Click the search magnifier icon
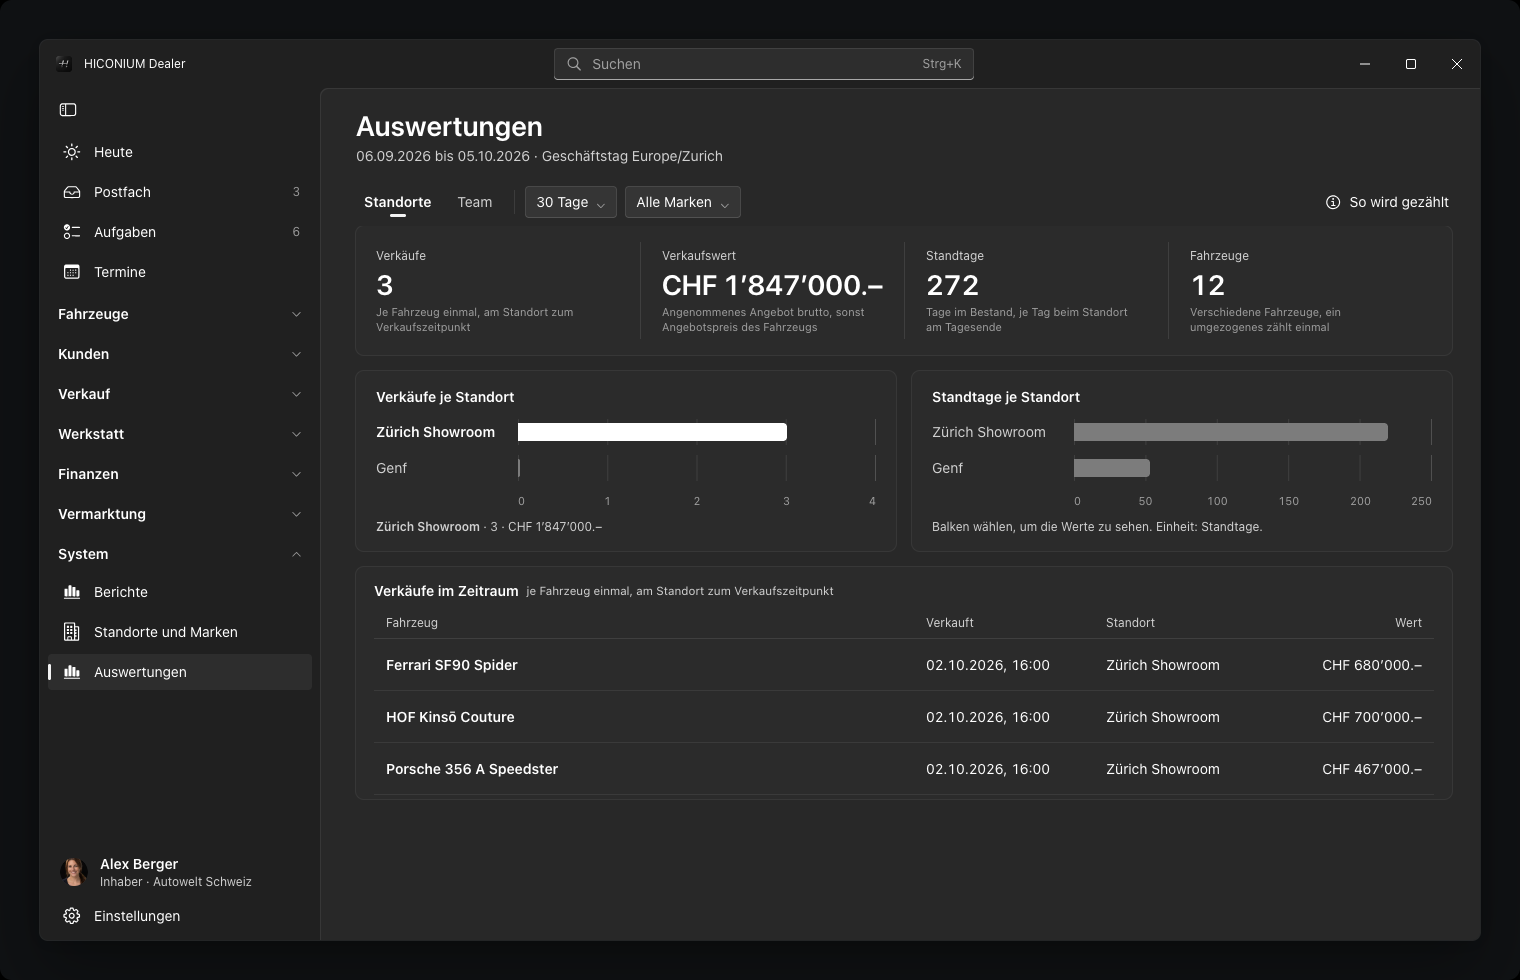This screenshot has height=980, width=1520. 574,64
